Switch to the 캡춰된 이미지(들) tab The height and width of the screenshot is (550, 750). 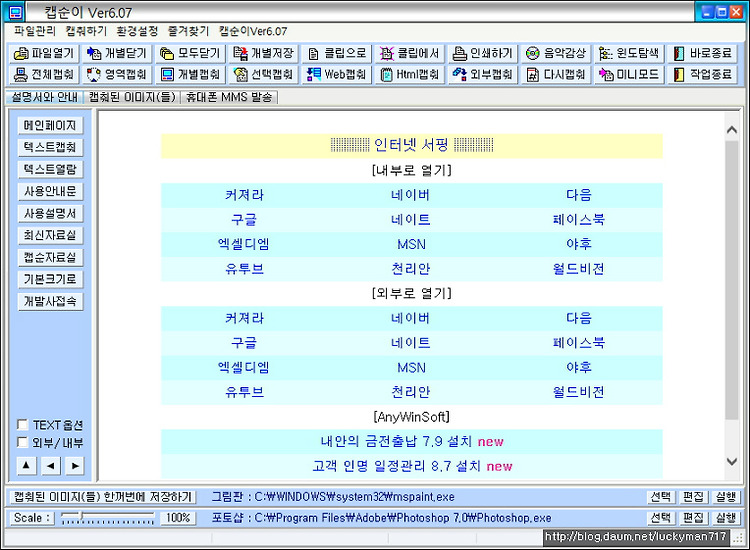132,97
